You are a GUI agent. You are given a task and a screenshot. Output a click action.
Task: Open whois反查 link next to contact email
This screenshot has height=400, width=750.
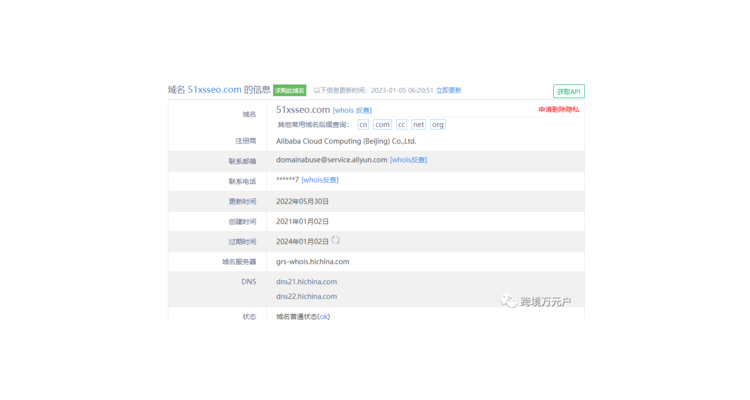(408, 160)
